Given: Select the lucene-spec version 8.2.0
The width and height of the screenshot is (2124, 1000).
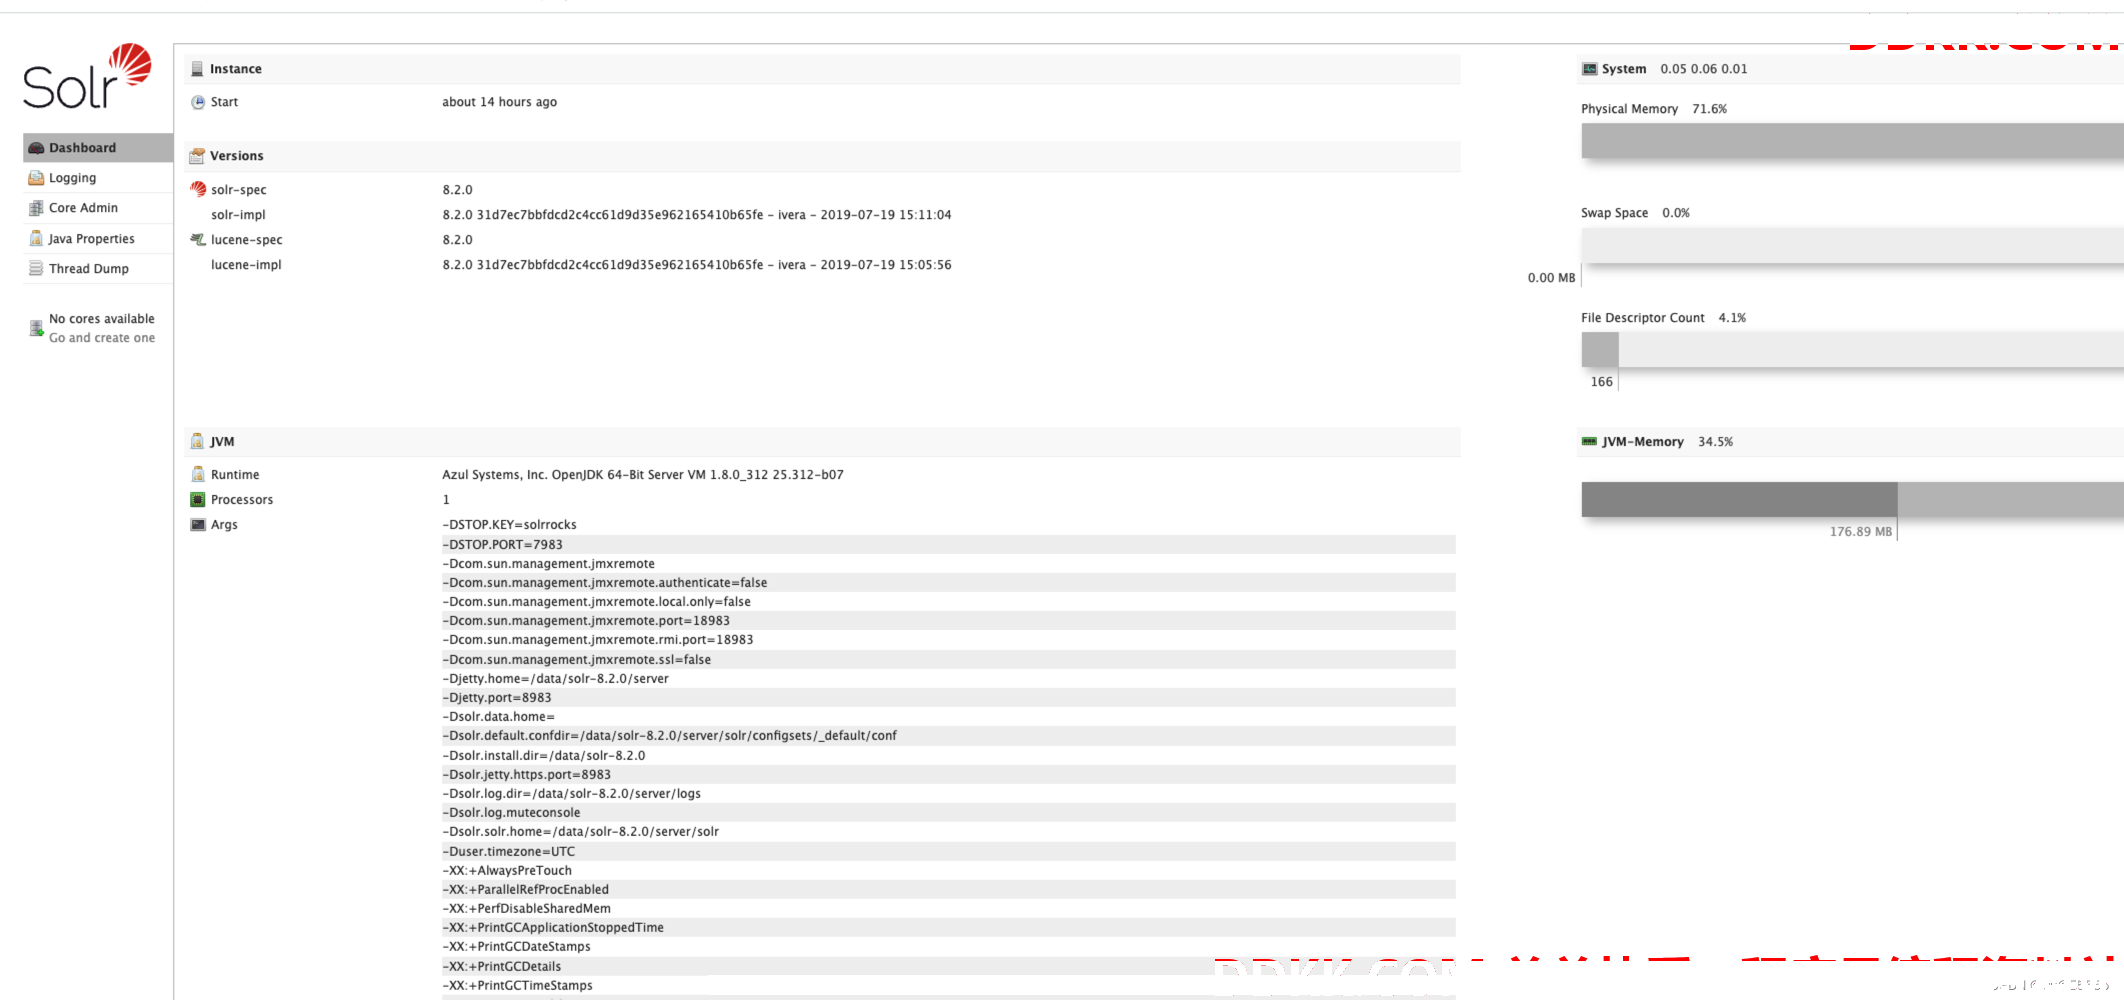Looking at the screenshot, I should (x=457, y=240).
